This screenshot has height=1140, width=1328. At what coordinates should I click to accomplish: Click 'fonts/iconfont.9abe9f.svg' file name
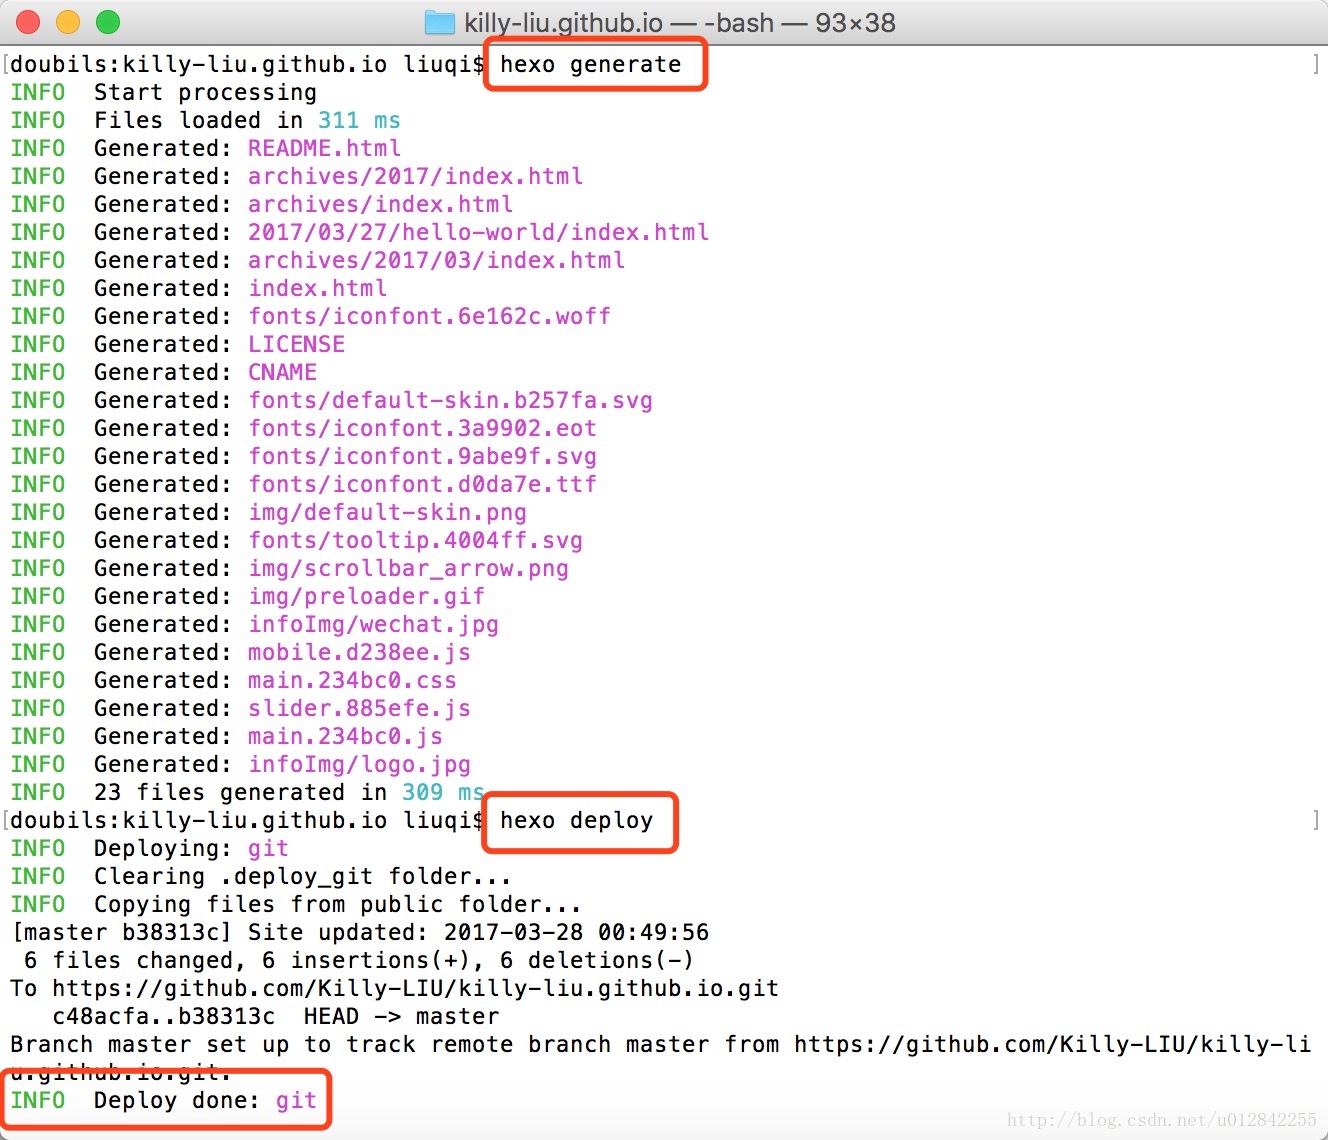pos(423,457)
